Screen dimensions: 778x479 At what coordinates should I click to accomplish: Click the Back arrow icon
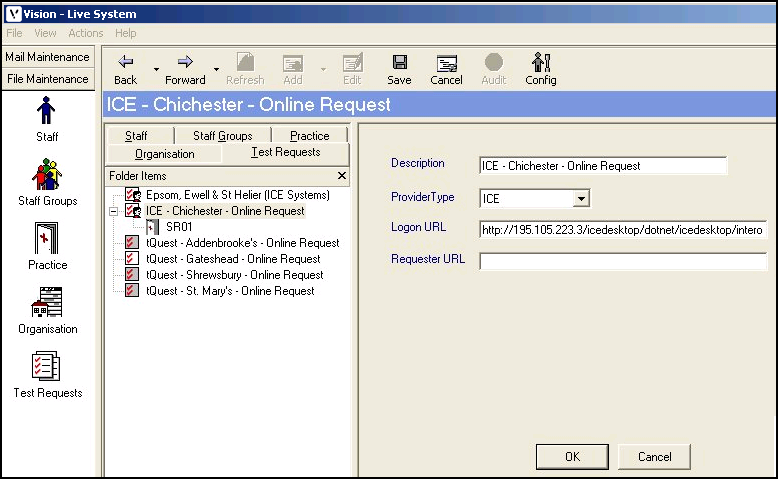(125, 62)
